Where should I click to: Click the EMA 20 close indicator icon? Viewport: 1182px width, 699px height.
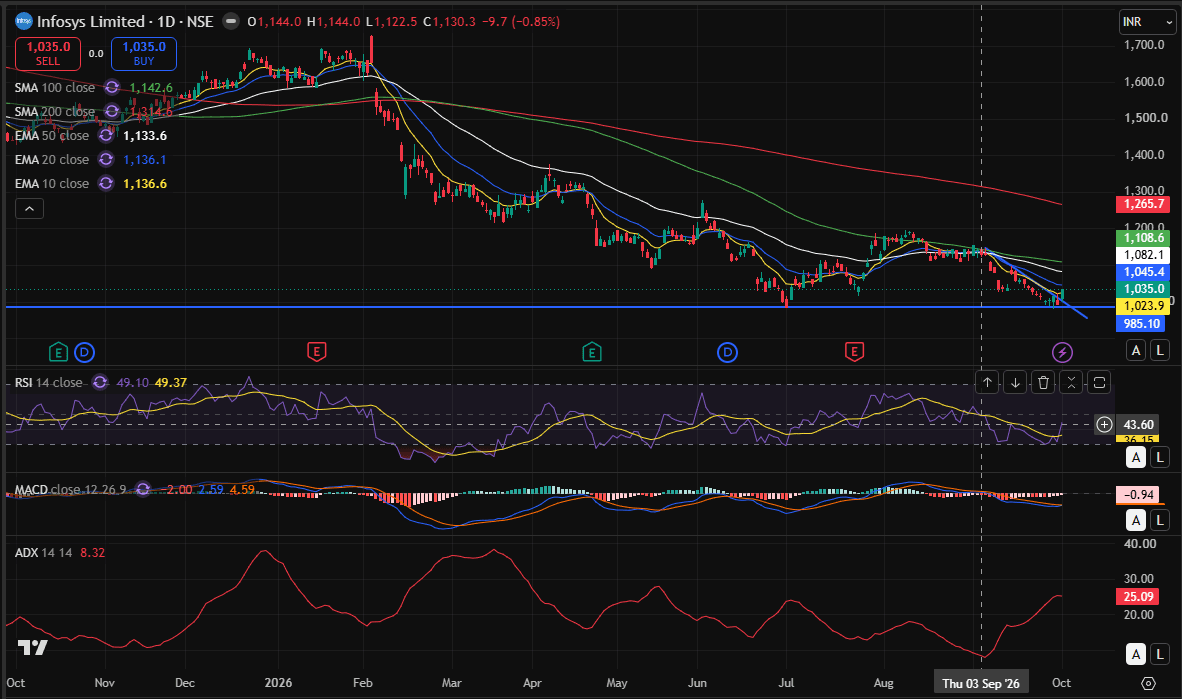(106, 160)
